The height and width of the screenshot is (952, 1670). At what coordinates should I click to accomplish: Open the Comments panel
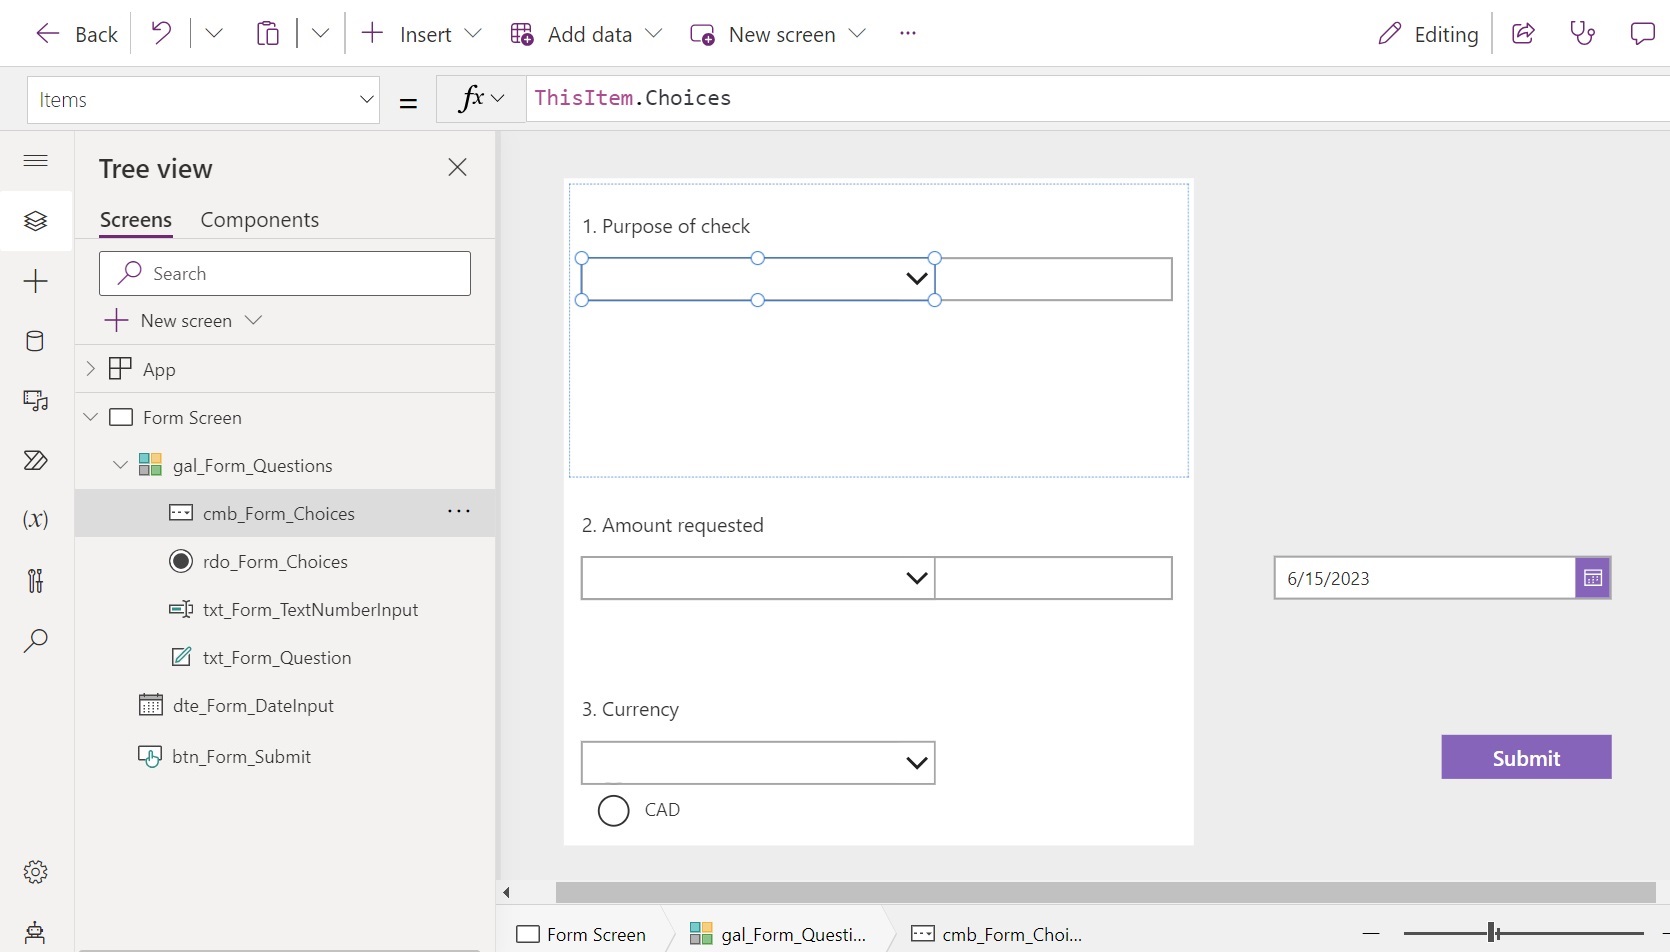[x=1641, y=33]
